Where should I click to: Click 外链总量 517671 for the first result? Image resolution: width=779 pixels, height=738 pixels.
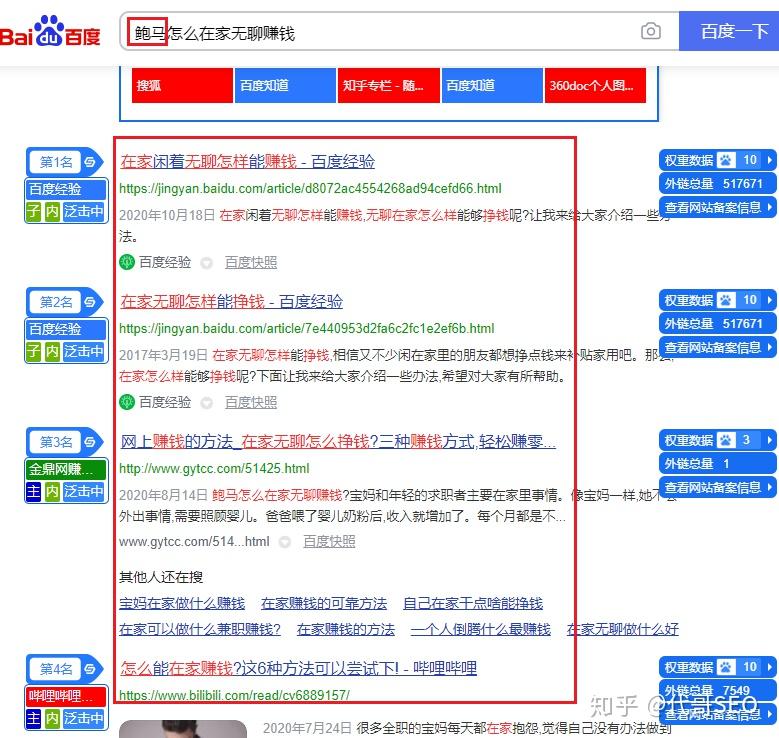click(x=717, y=183)
